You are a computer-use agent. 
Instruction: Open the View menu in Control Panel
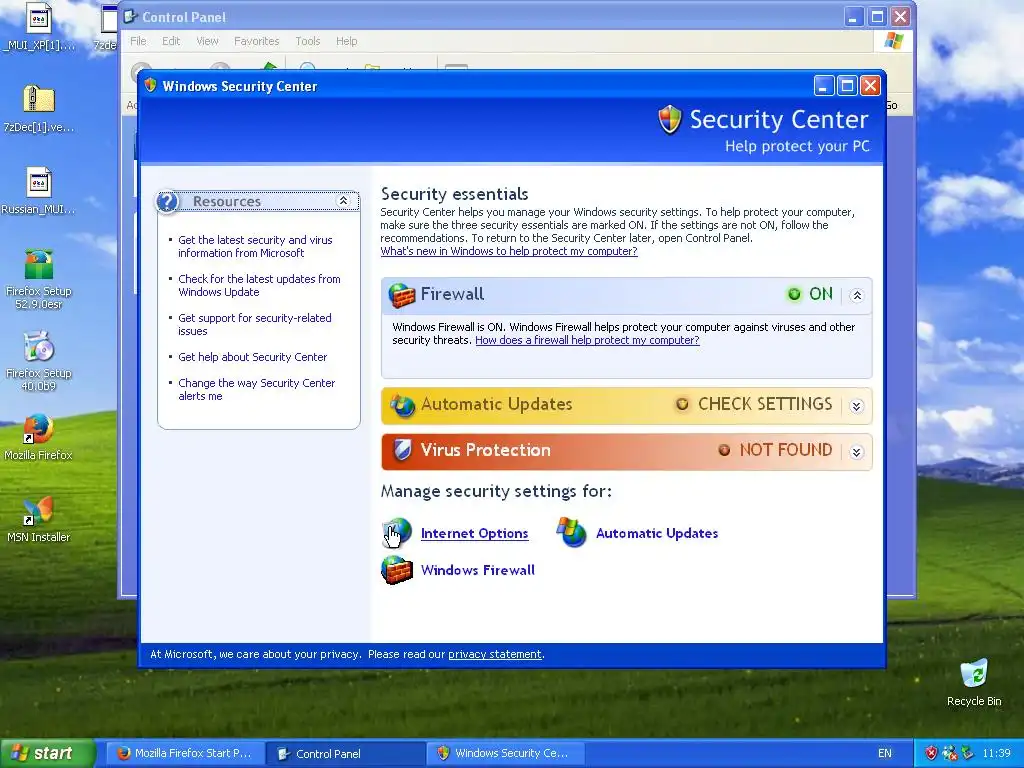pos(208,41)
